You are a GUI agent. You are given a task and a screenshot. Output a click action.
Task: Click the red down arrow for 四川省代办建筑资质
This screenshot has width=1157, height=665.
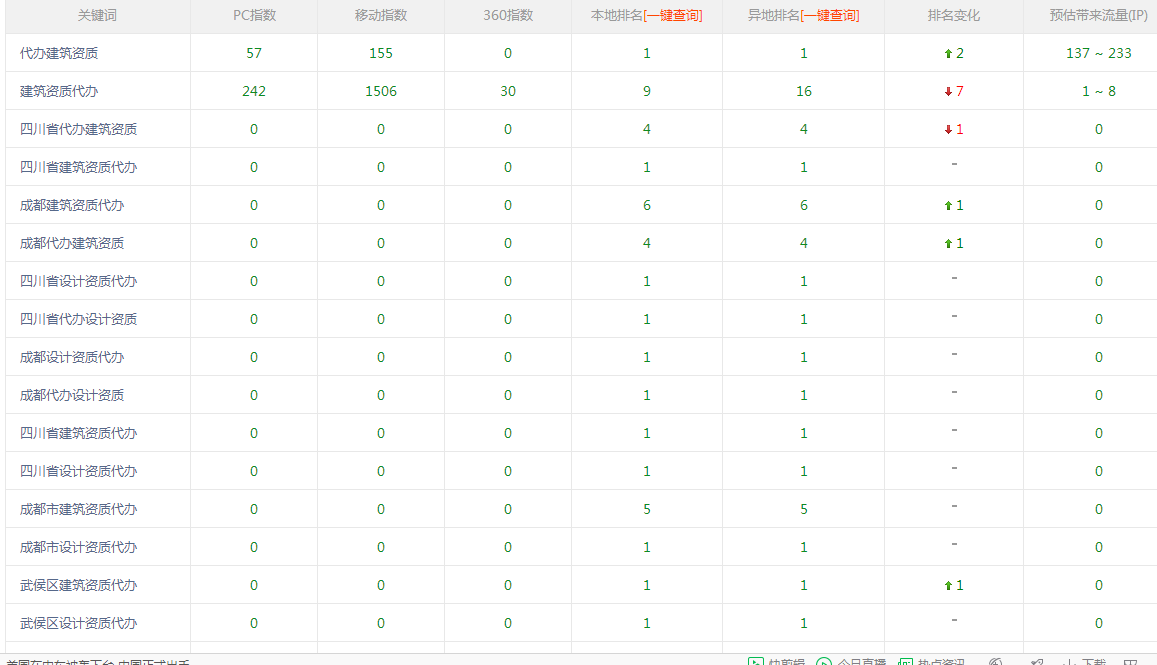(948, 130)
